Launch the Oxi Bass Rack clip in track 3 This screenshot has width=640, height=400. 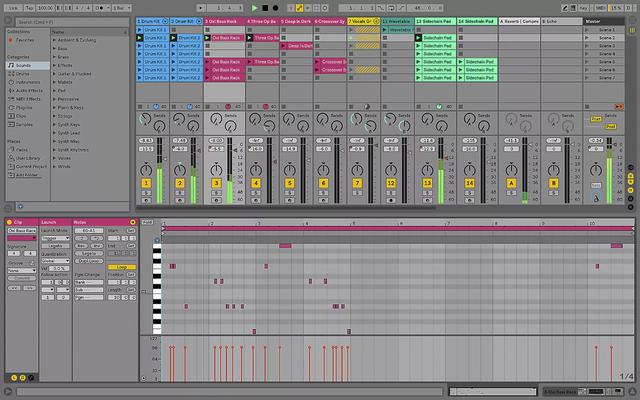209,37
